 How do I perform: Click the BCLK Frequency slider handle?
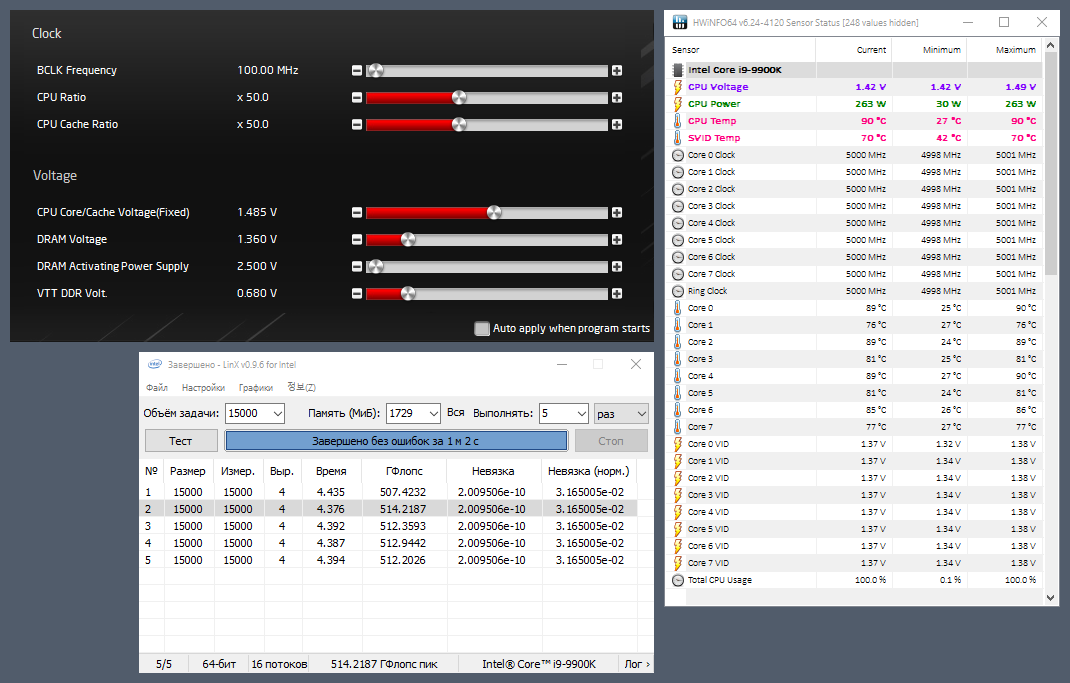376,70
